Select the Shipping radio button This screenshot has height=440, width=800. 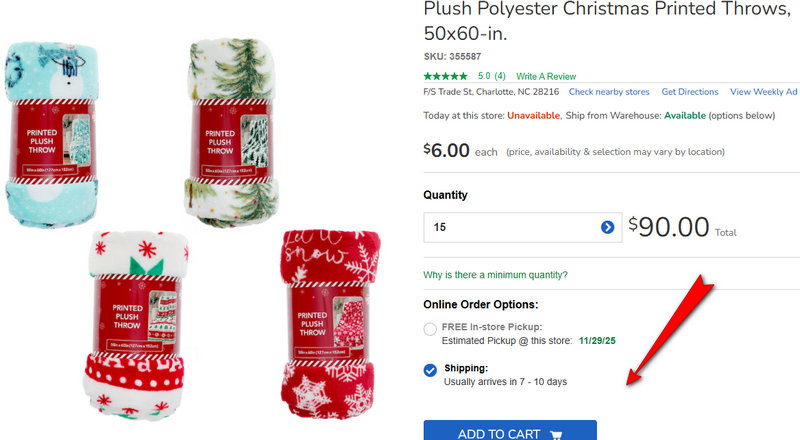[430, 370]
